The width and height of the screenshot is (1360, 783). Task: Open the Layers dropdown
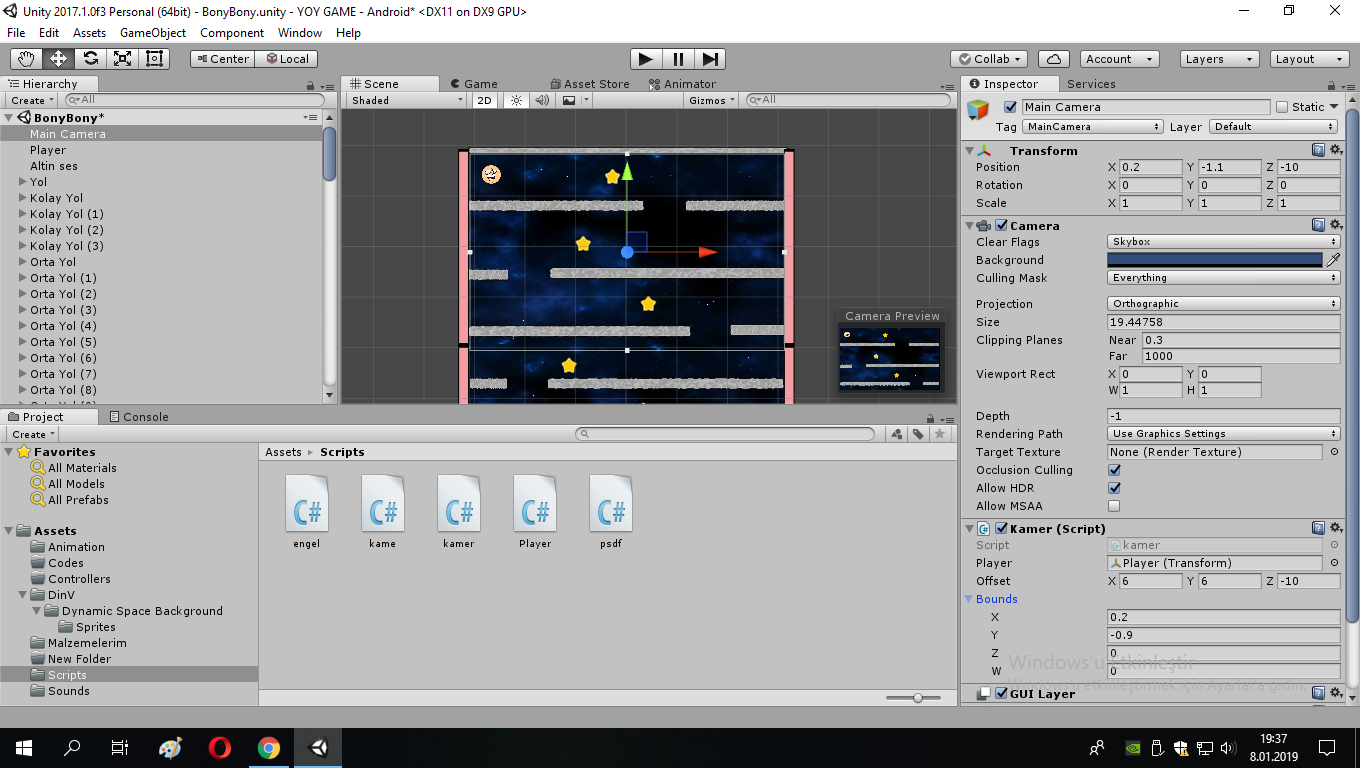click(x=1219, y=59)
